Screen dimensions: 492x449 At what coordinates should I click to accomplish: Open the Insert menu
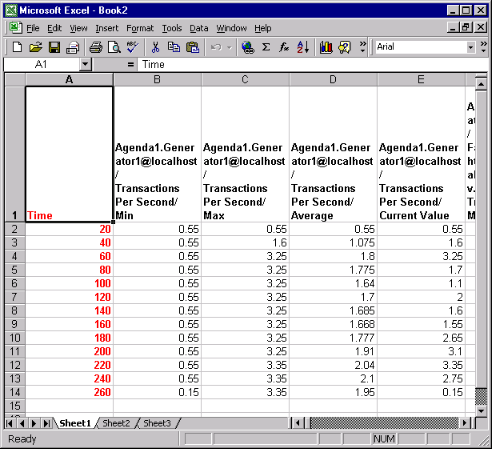tap(107, 28)
